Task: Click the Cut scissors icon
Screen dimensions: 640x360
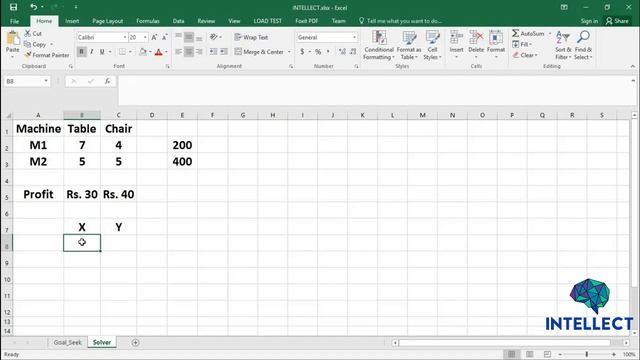Action: [x=28, y=33]
